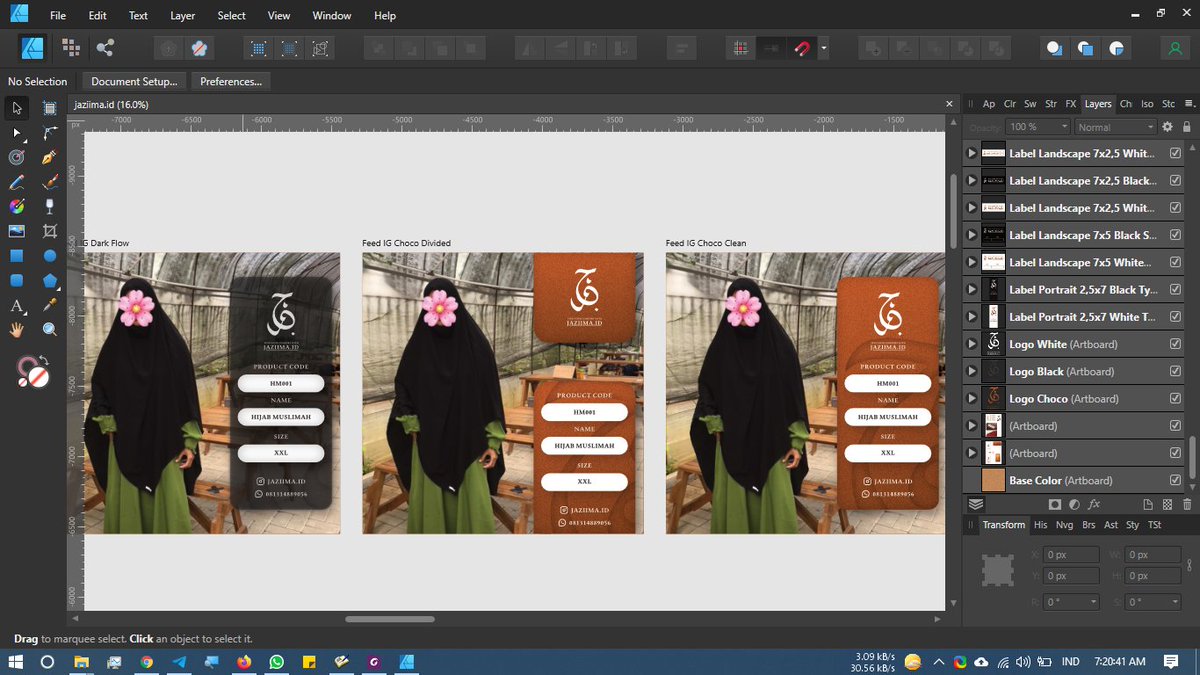The height and width of the screenshot is (675, 1200).
Task: Click the Add Layer icon
Action: point(1148,505)
